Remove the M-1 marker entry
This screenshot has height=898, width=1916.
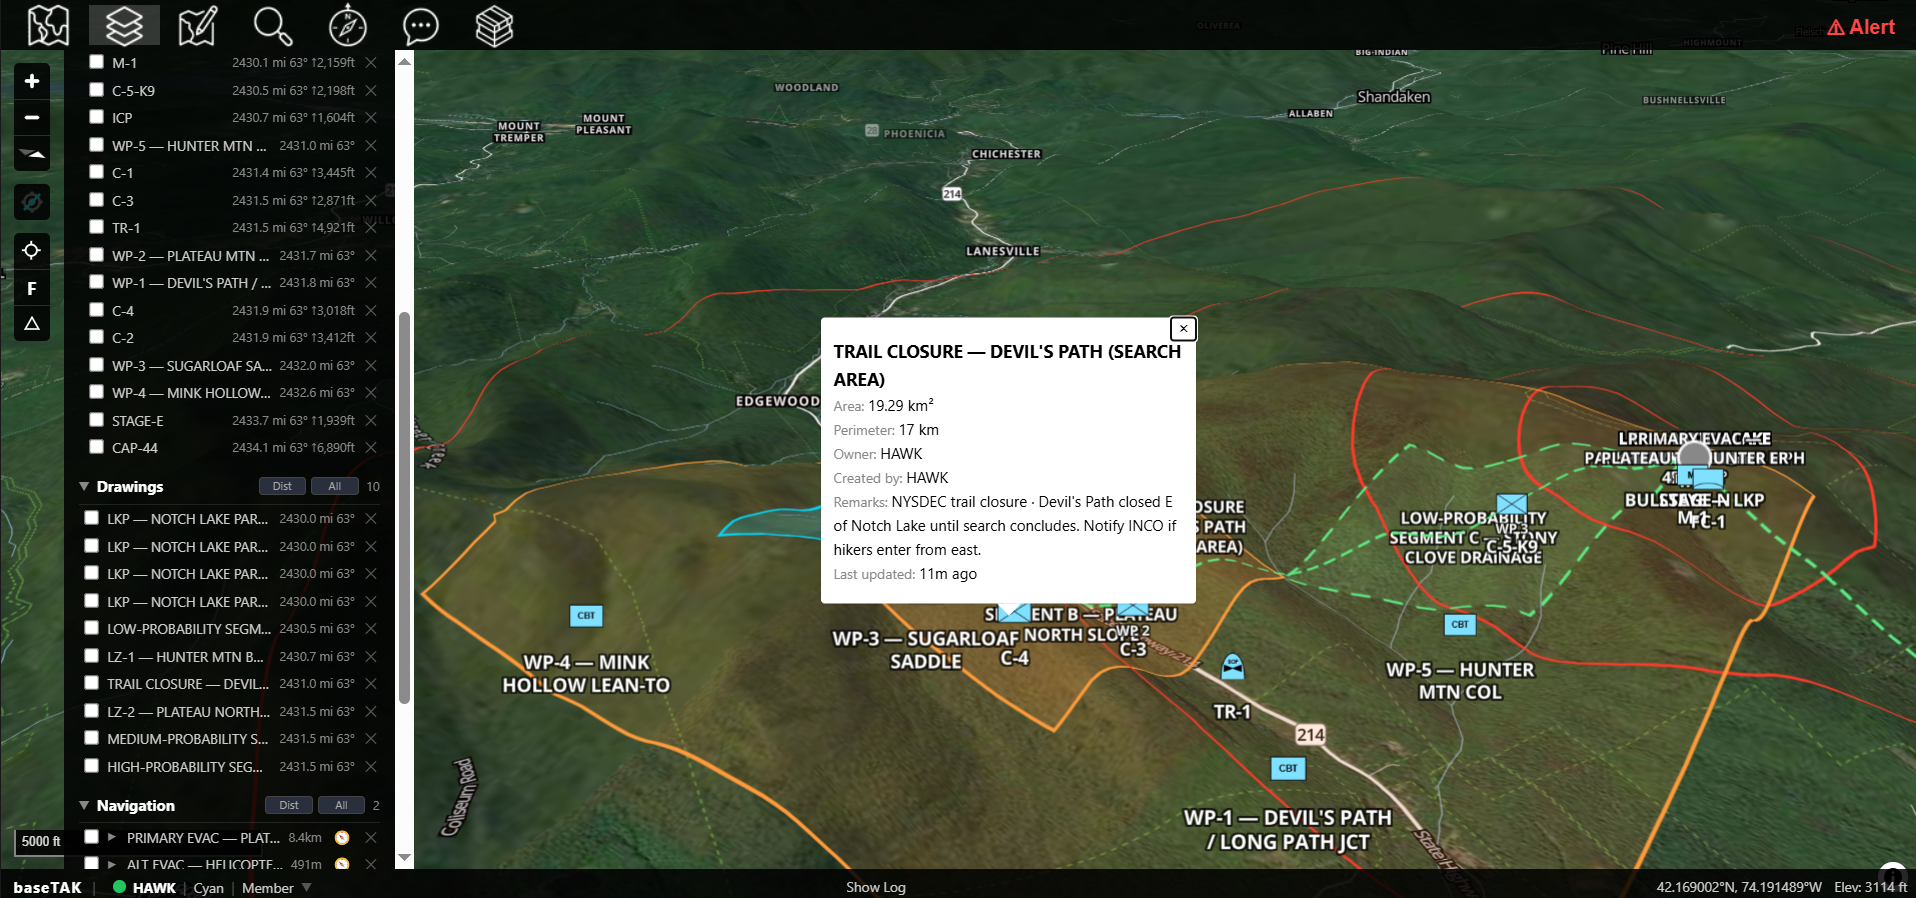371,62
